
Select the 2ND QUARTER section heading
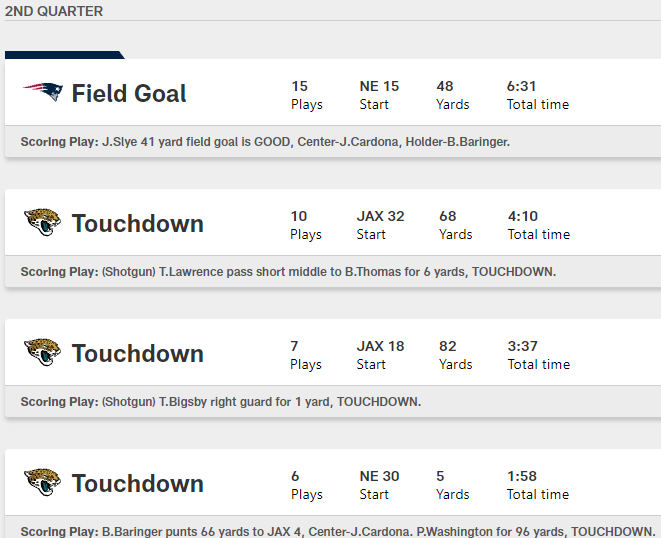54,11
